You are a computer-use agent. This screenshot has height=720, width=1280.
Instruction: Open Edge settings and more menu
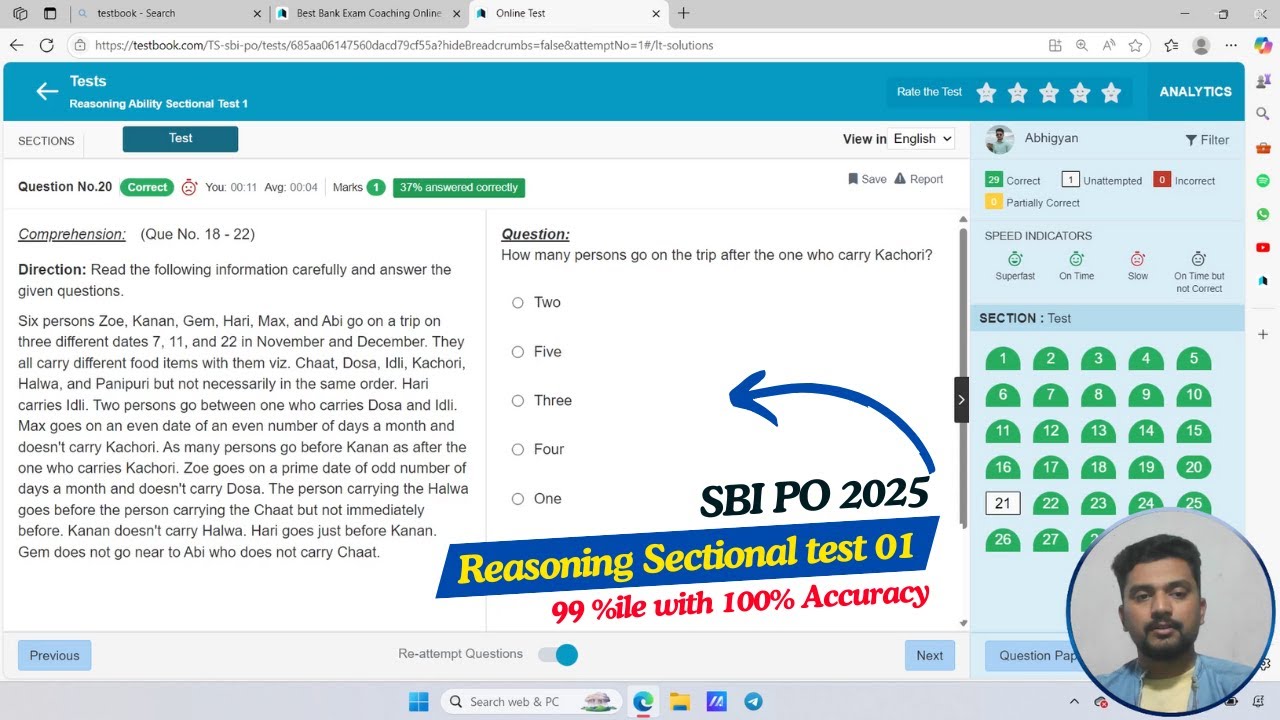click(1232, 45)
